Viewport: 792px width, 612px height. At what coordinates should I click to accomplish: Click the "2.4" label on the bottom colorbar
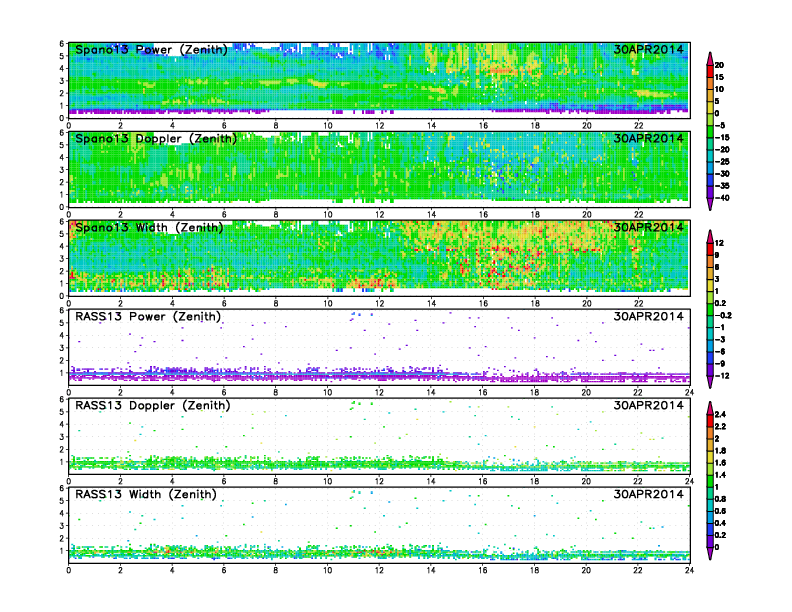click(720, 415)
